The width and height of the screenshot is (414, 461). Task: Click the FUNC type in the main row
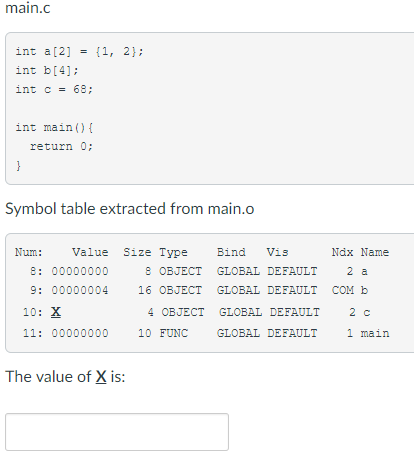[173, 333]
